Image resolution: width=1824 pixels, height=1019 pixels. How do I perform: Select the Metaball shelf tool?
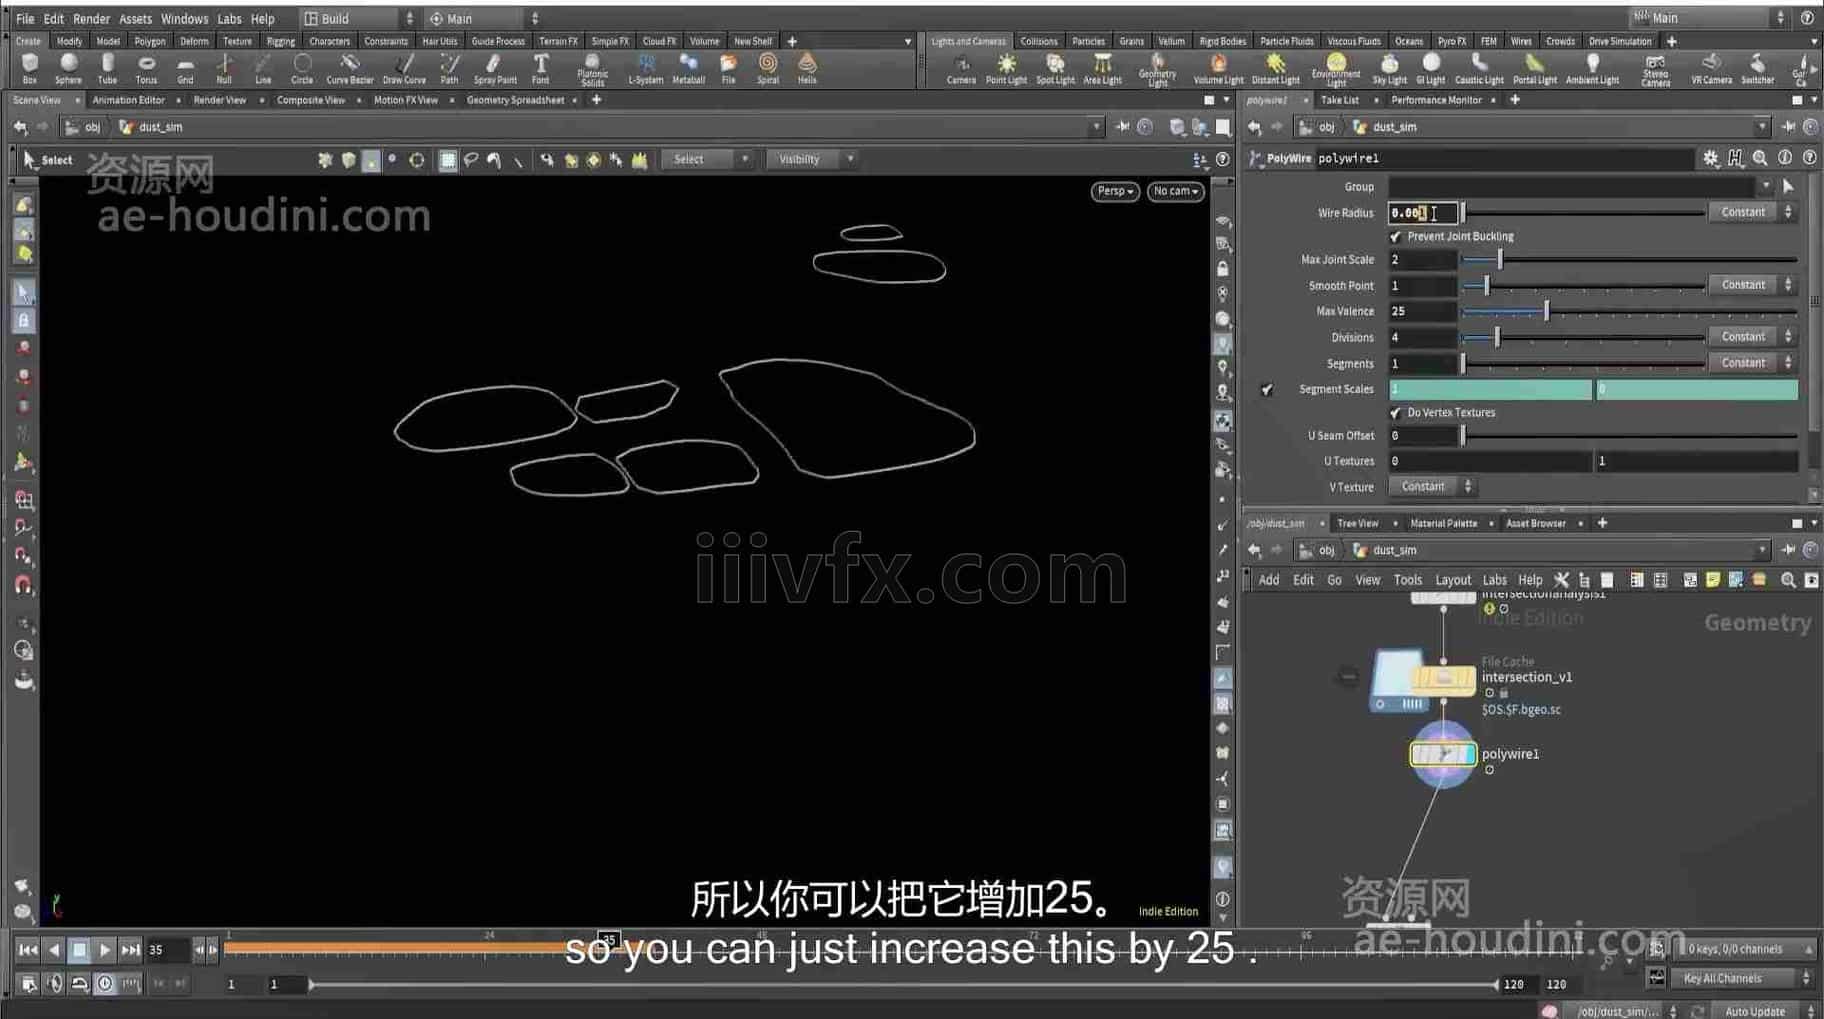[x=688, y=68]
